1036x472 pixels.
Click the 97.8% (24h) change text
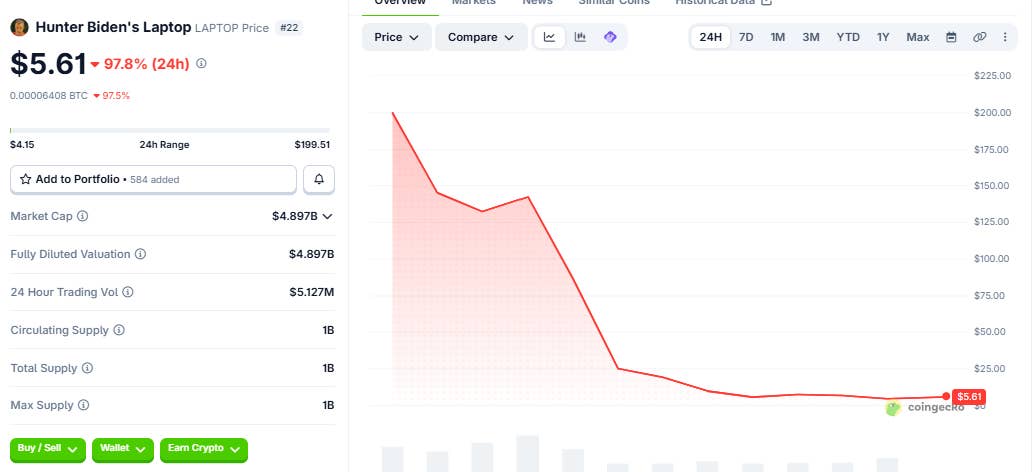coord(147,64)
